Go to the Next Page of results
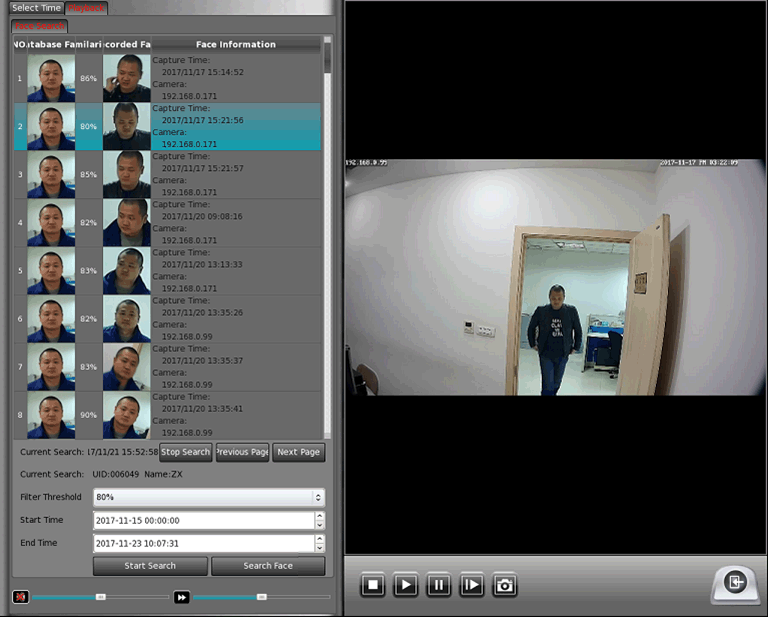 click(299, 452)
